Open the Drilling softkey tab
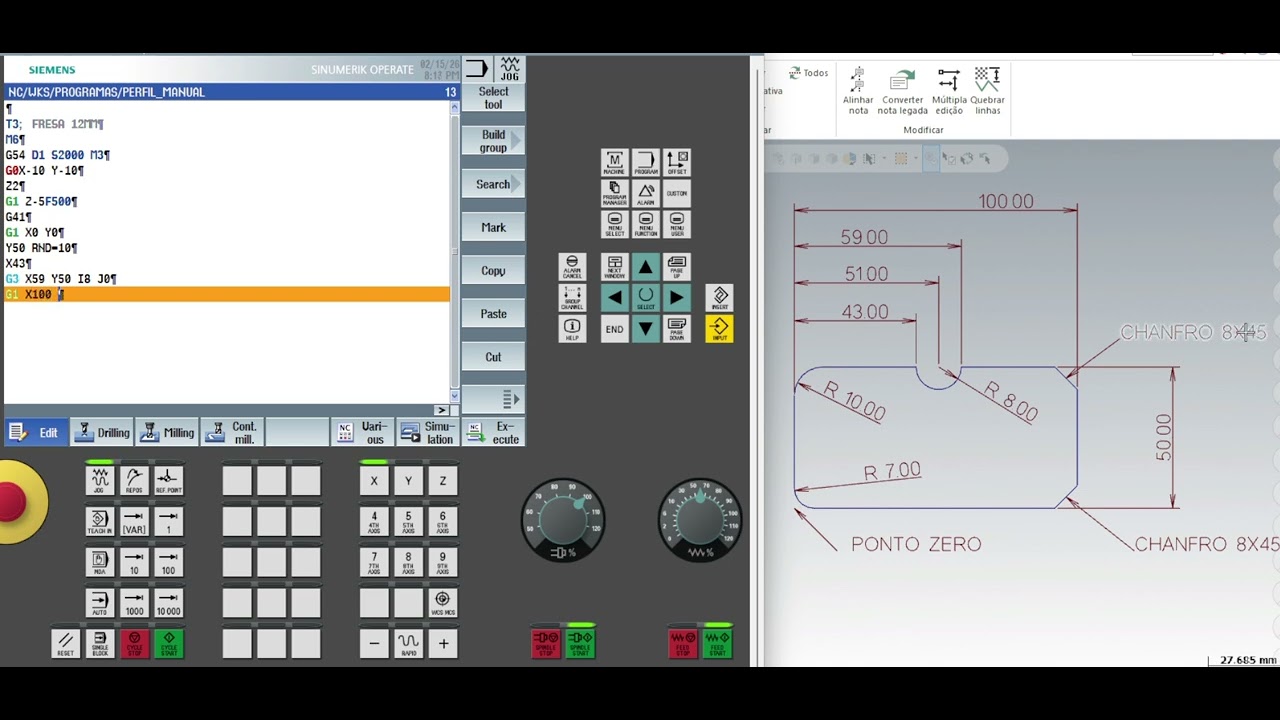Image resolution: width=1280 pixels, height=720 pixels. pos(103,433)
